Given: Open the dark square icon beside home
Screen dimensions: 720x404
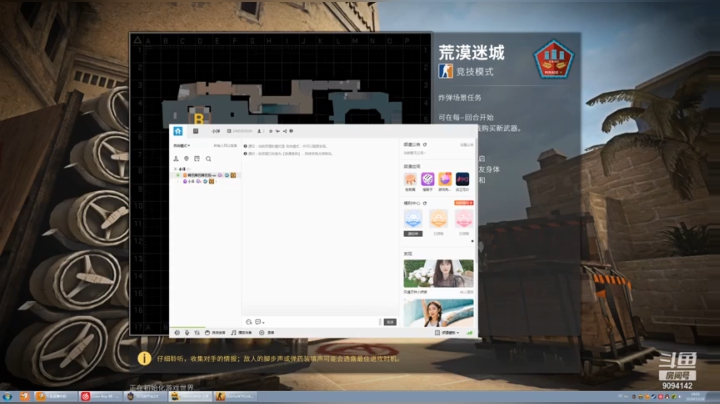Looking at the screenshot, I should tap(195, 131).
